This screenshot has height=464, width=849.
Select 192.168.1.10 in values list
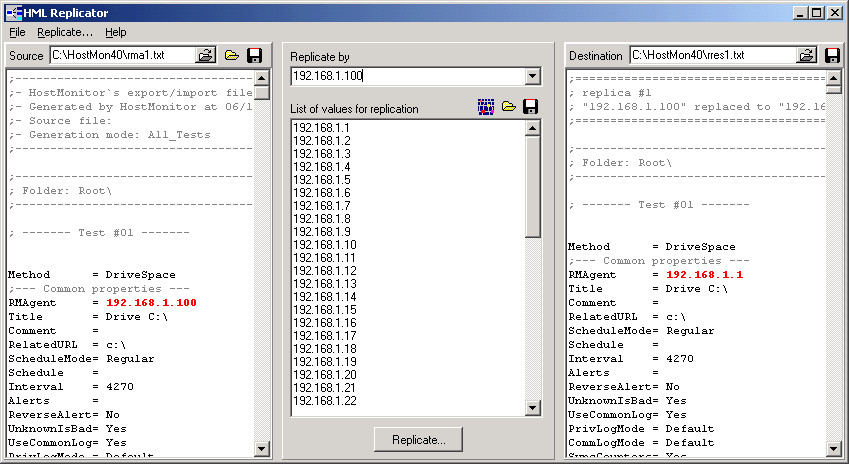pos(325,245)
